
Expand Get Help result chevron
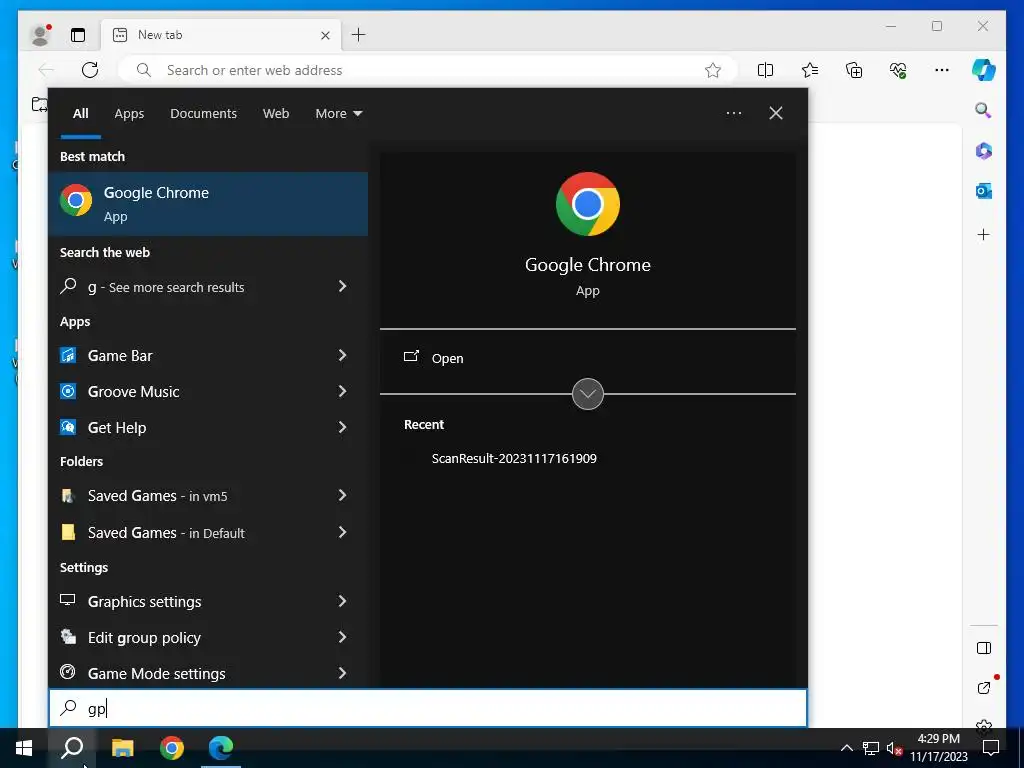click(x=342, y=427)
